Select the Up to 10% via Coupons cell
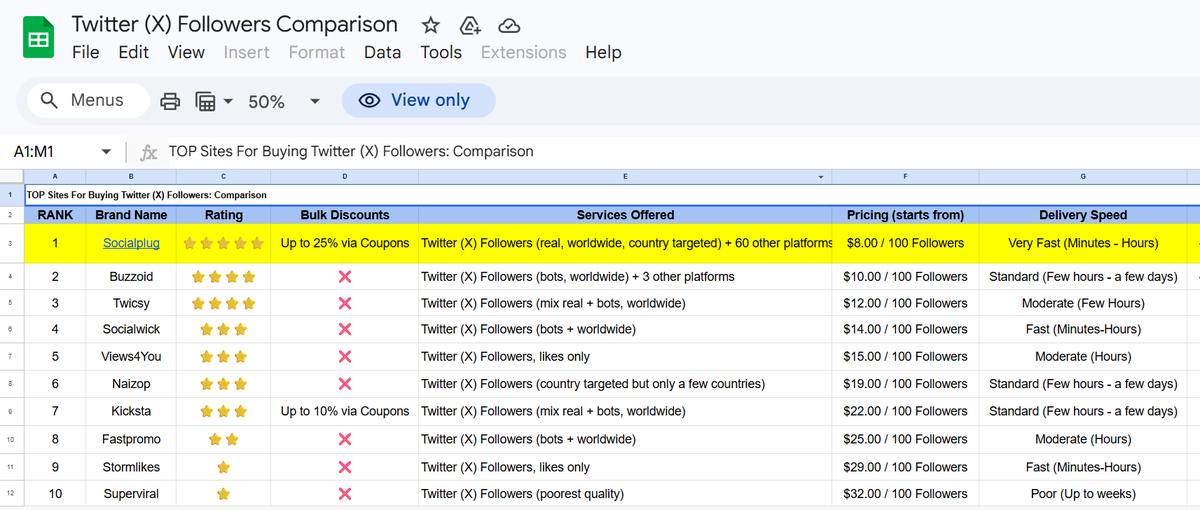1200x510 pixels. point(345,411)
